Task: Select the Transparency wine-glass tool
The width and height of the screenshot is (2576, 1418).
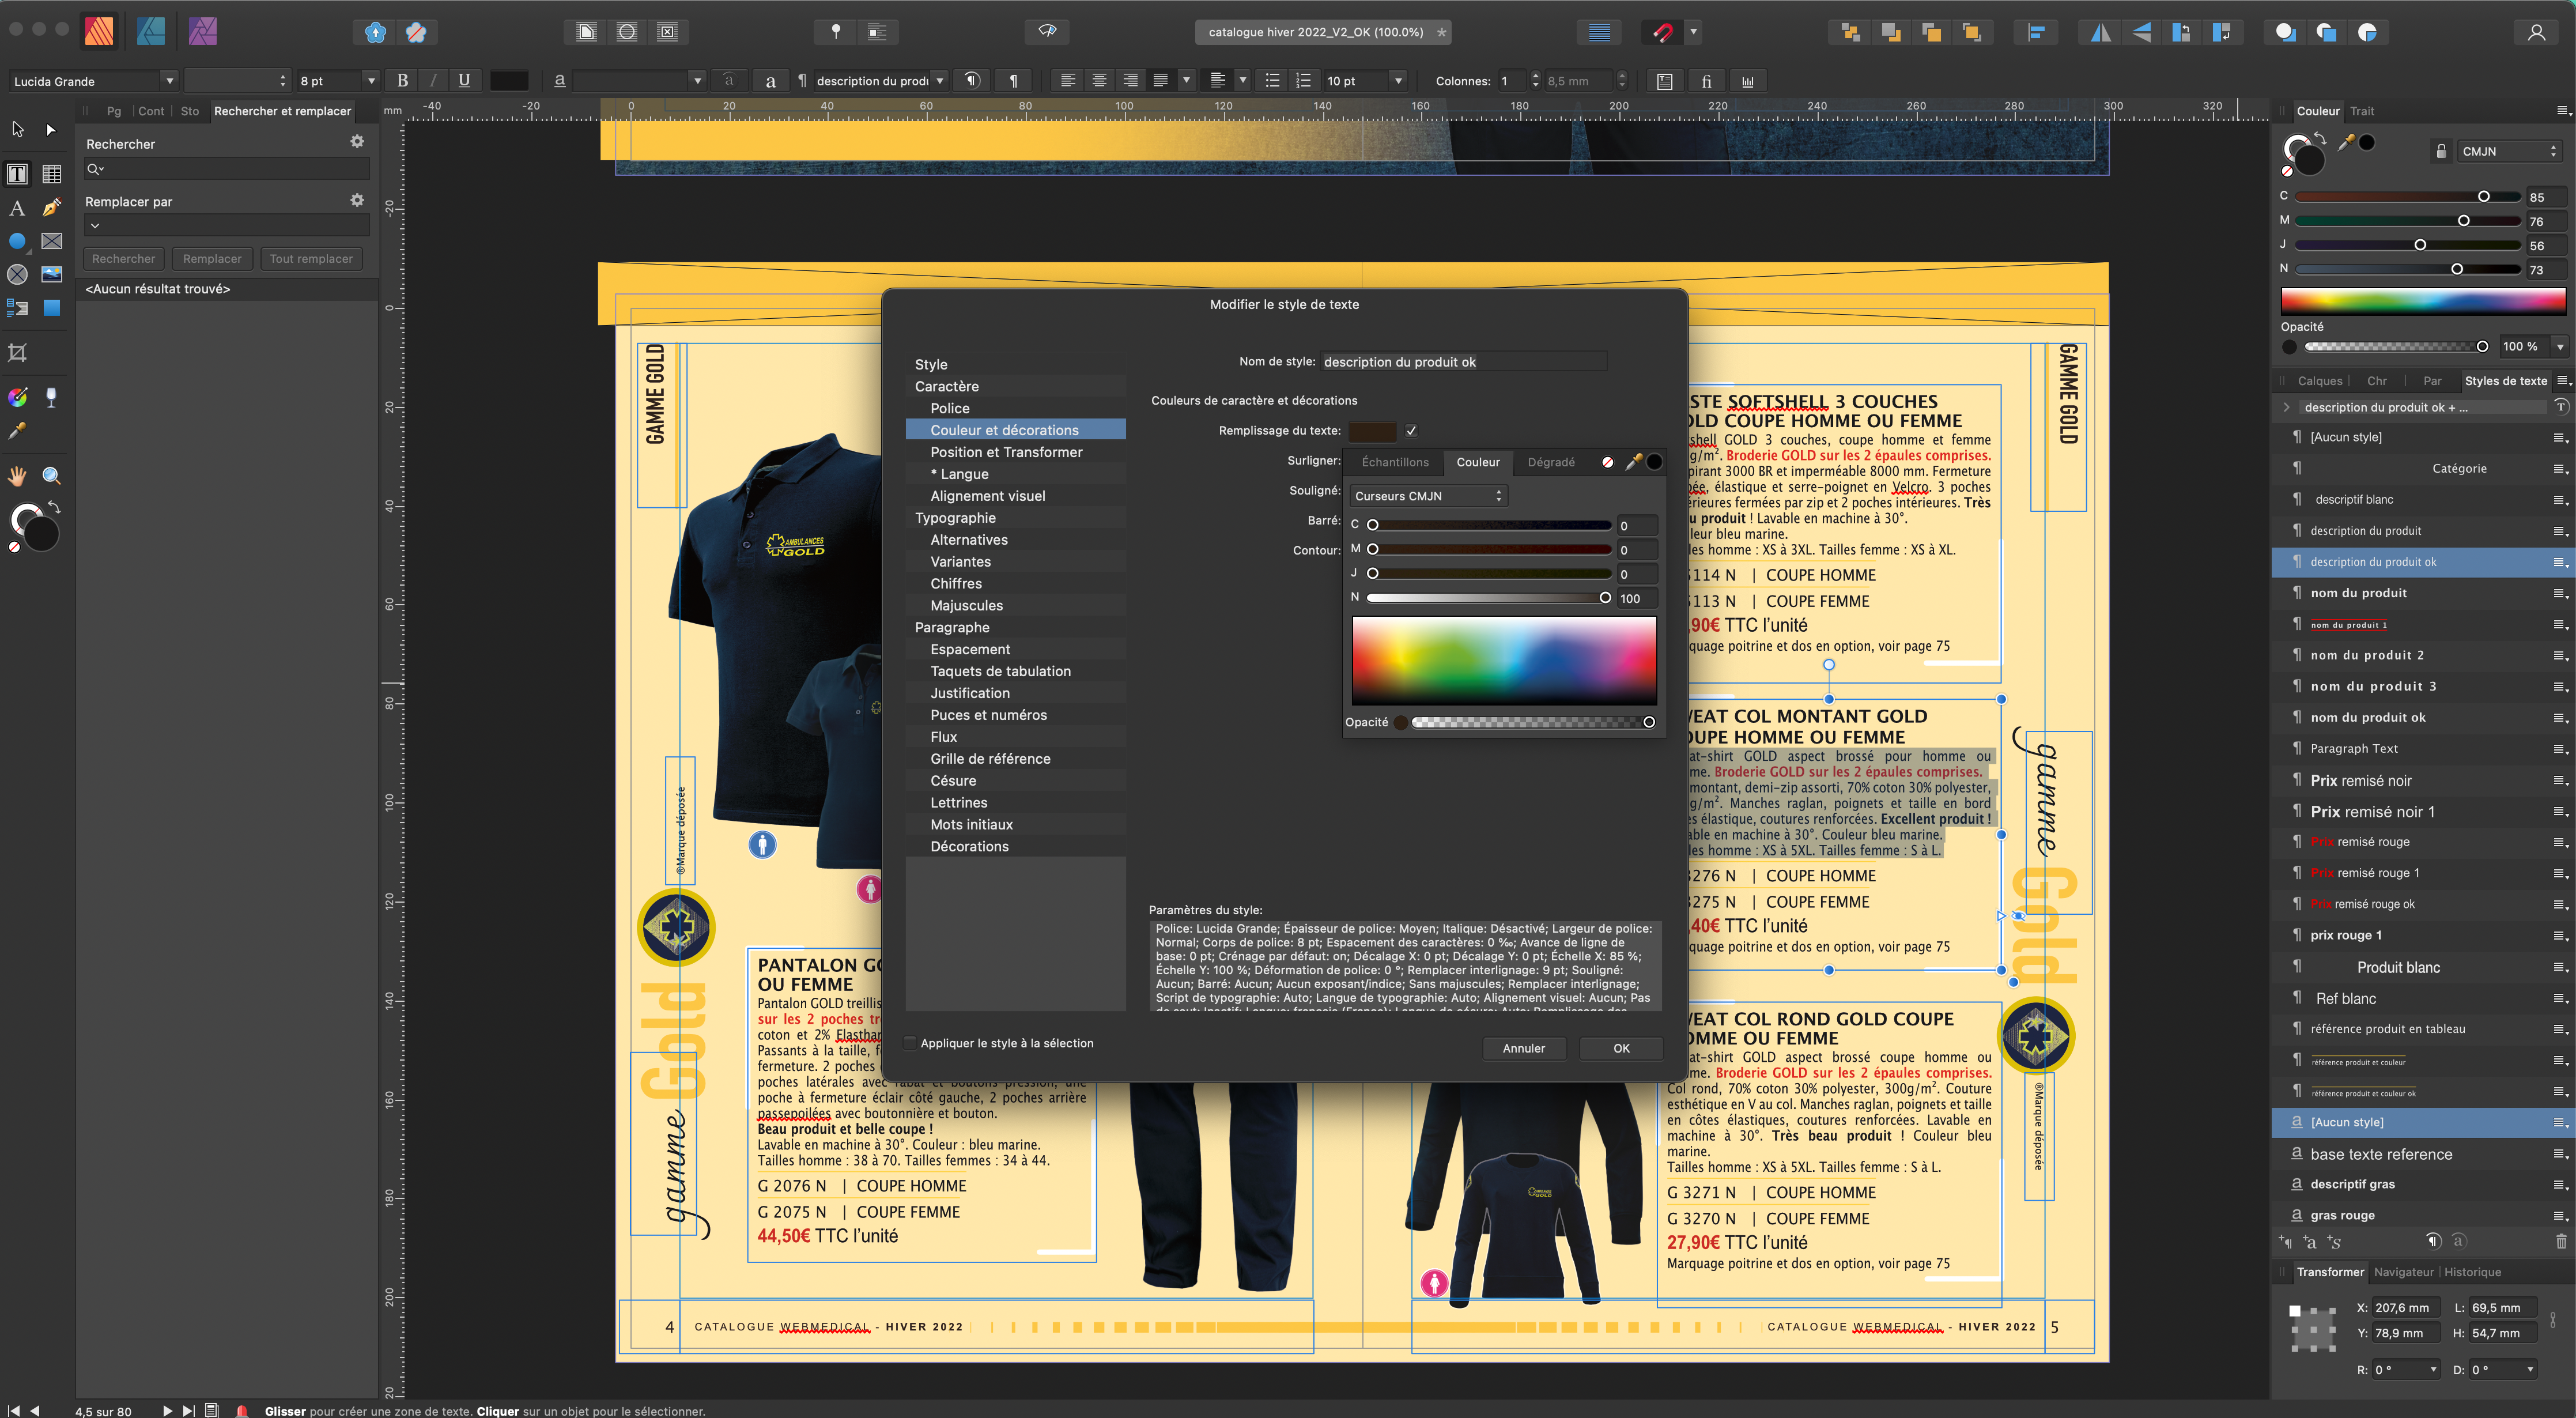Action: pos(52,397)
